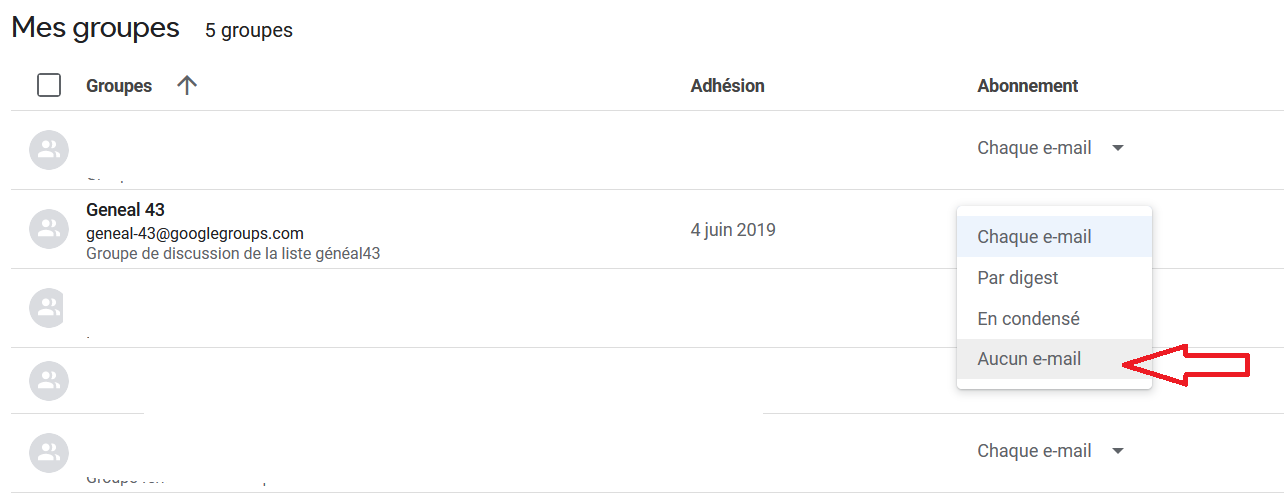1284x493 pixels.
Task: Click the Adhésion column header
Action: pyautogui.click(x=727, y=86)
